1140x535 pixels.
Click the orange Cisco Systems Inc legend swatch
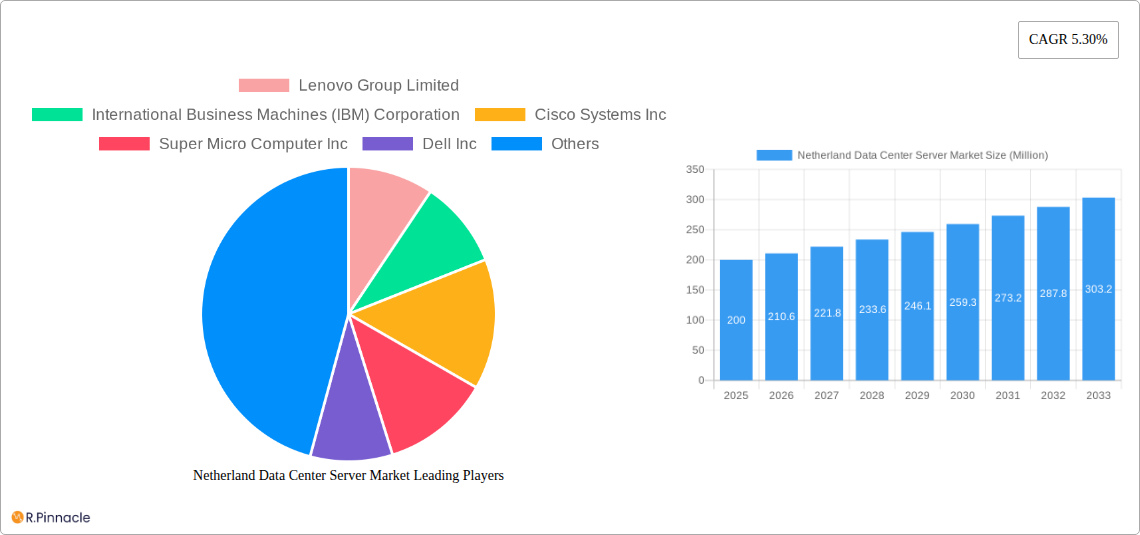500,115
